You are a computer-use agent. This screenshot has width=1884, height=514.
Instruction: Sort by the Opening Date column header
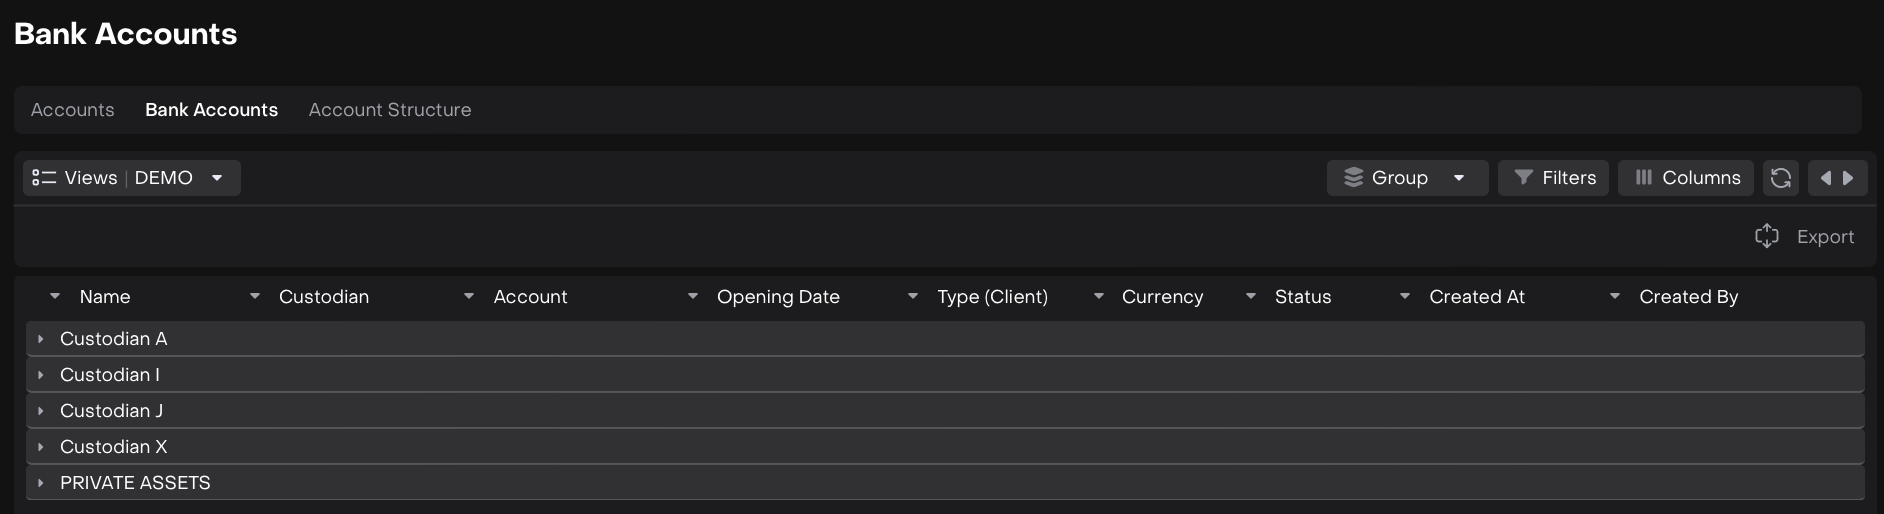tap(778, 297)
